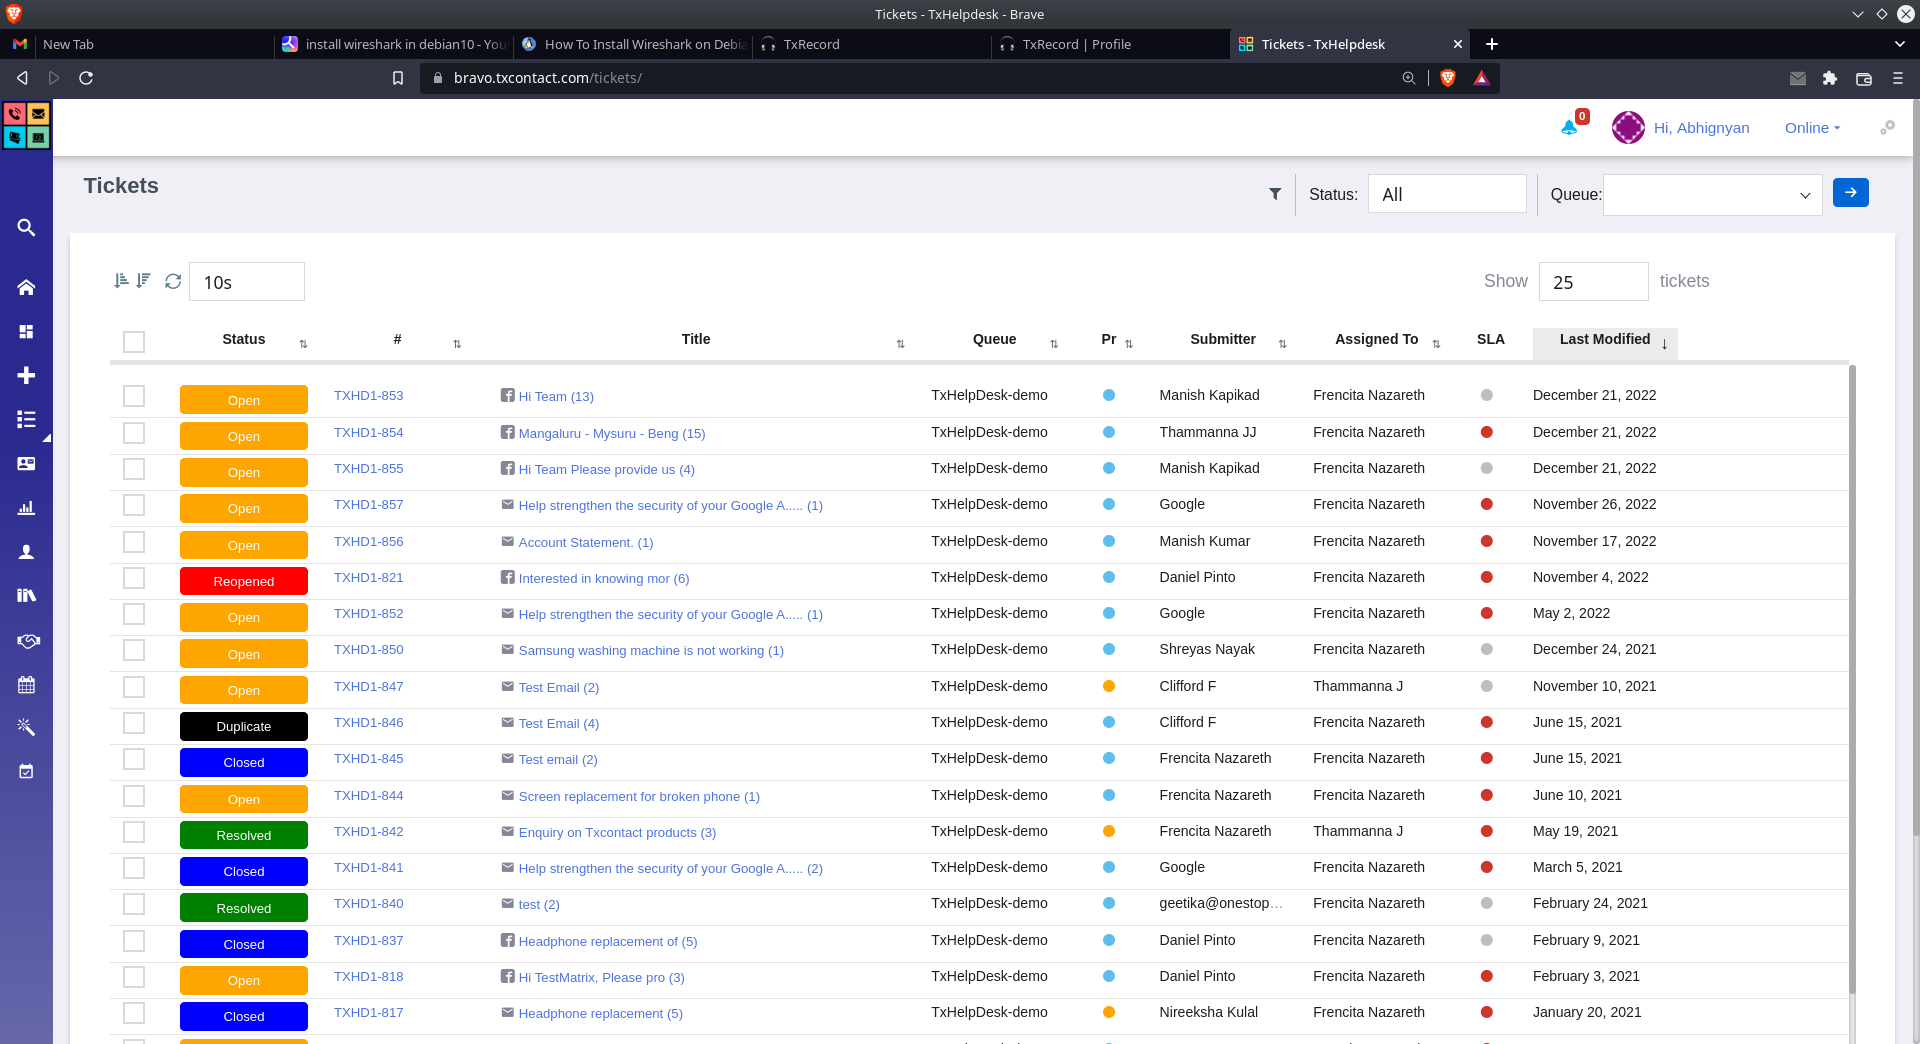This screenshot has height=1044, width=1920.
Task: Sort tickets by the # column arrows
Action: 457,344
